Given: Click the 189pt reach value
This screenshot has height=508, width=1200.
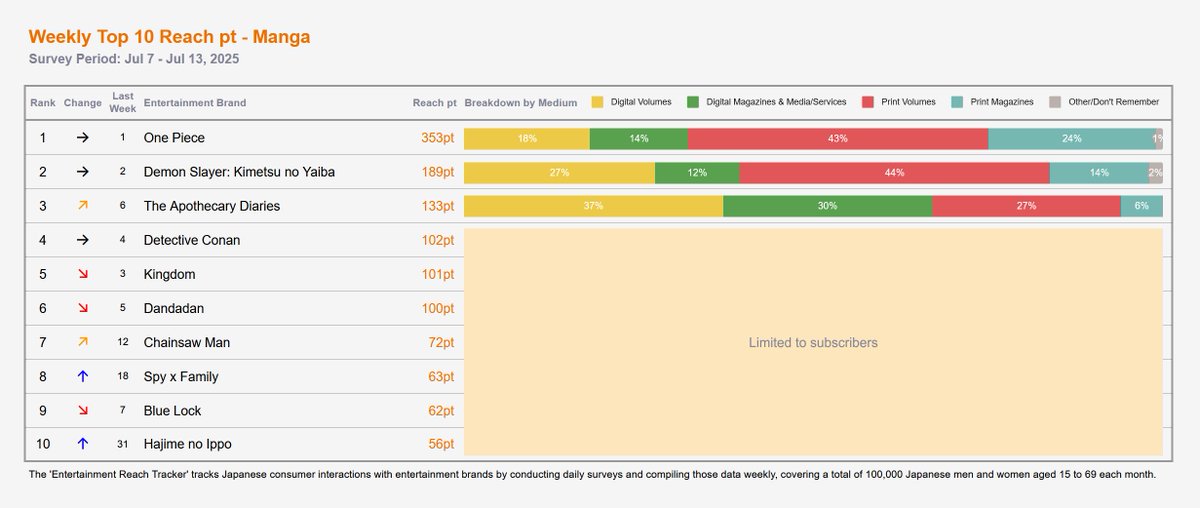Looking at the screenshot, I should pyautogui.click(x=438, y=172).
